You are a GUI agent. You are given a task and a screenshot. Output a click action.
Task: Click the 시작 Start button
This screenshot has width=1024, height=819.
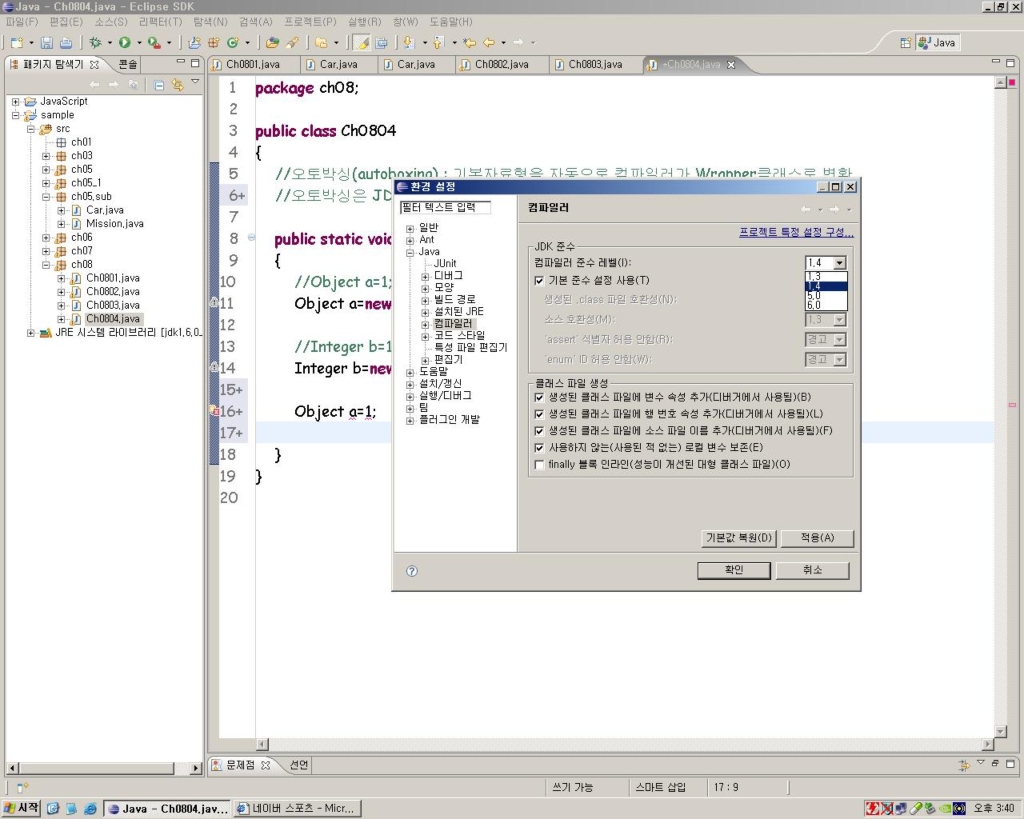click(x=22, y=809)
